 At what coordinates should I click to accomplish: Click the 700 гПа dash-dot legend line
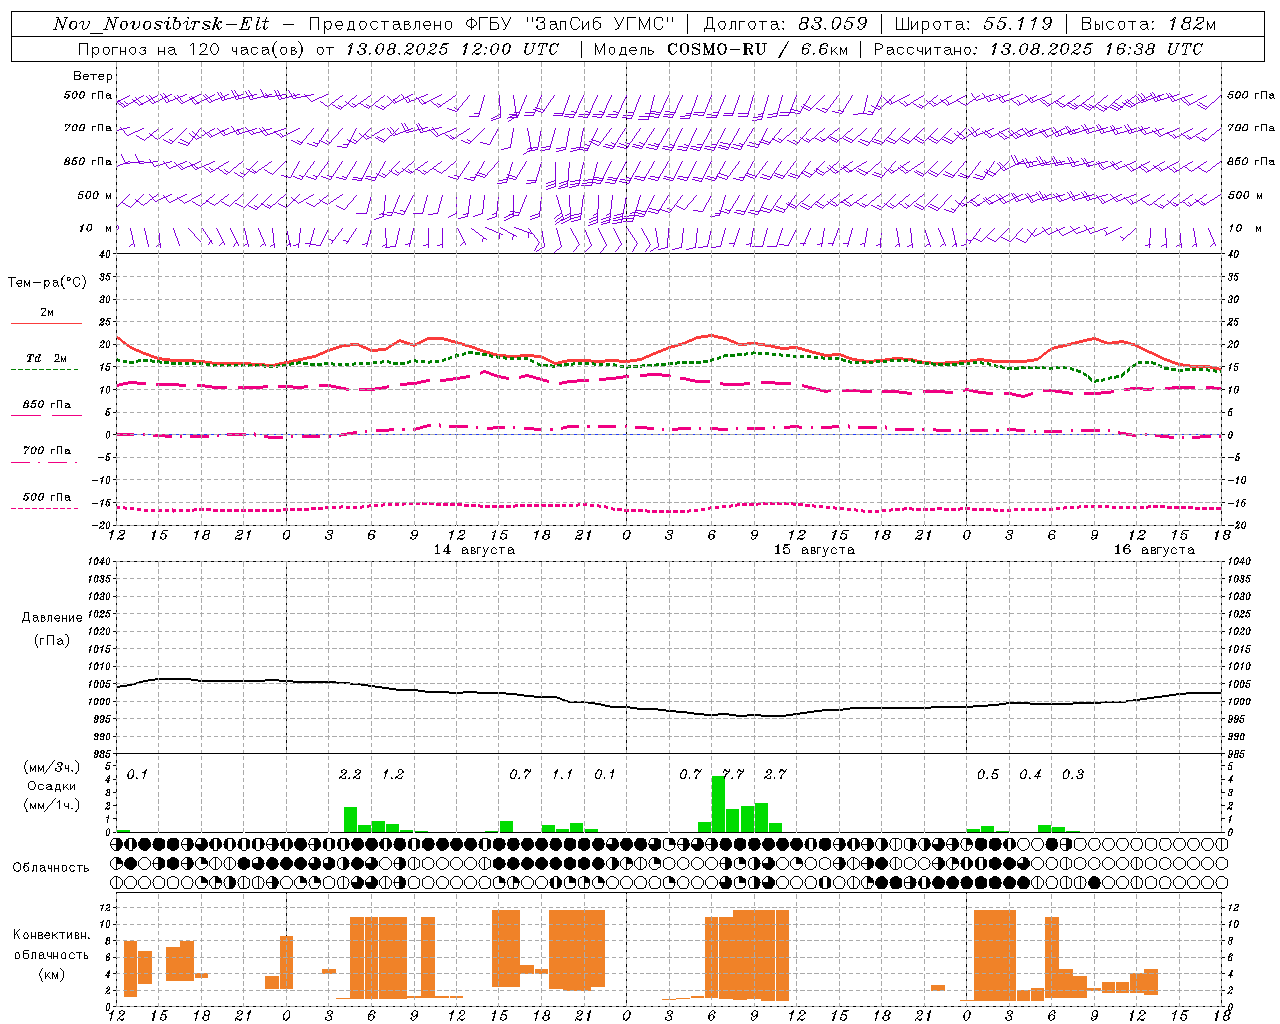(44, 462)
